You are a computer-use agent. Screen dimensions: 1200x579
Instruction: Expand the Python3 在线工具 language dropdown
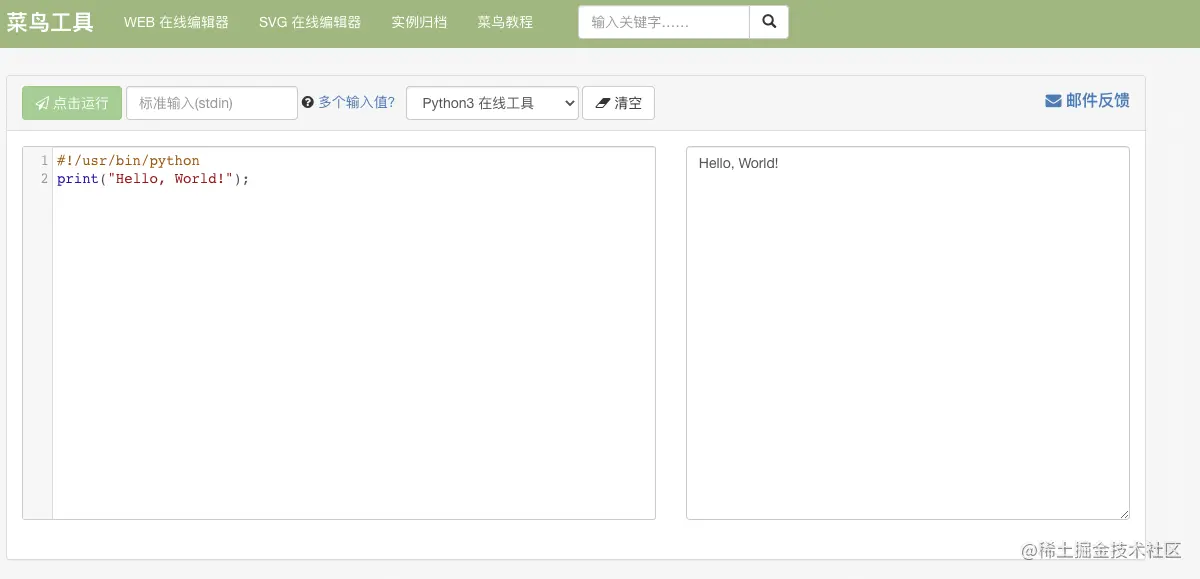(492, 103)
